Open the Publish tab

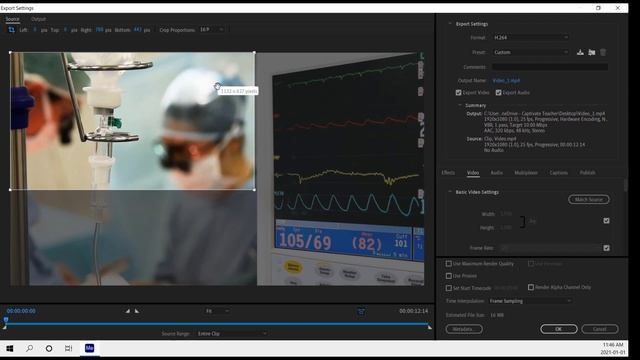[587, 173]
